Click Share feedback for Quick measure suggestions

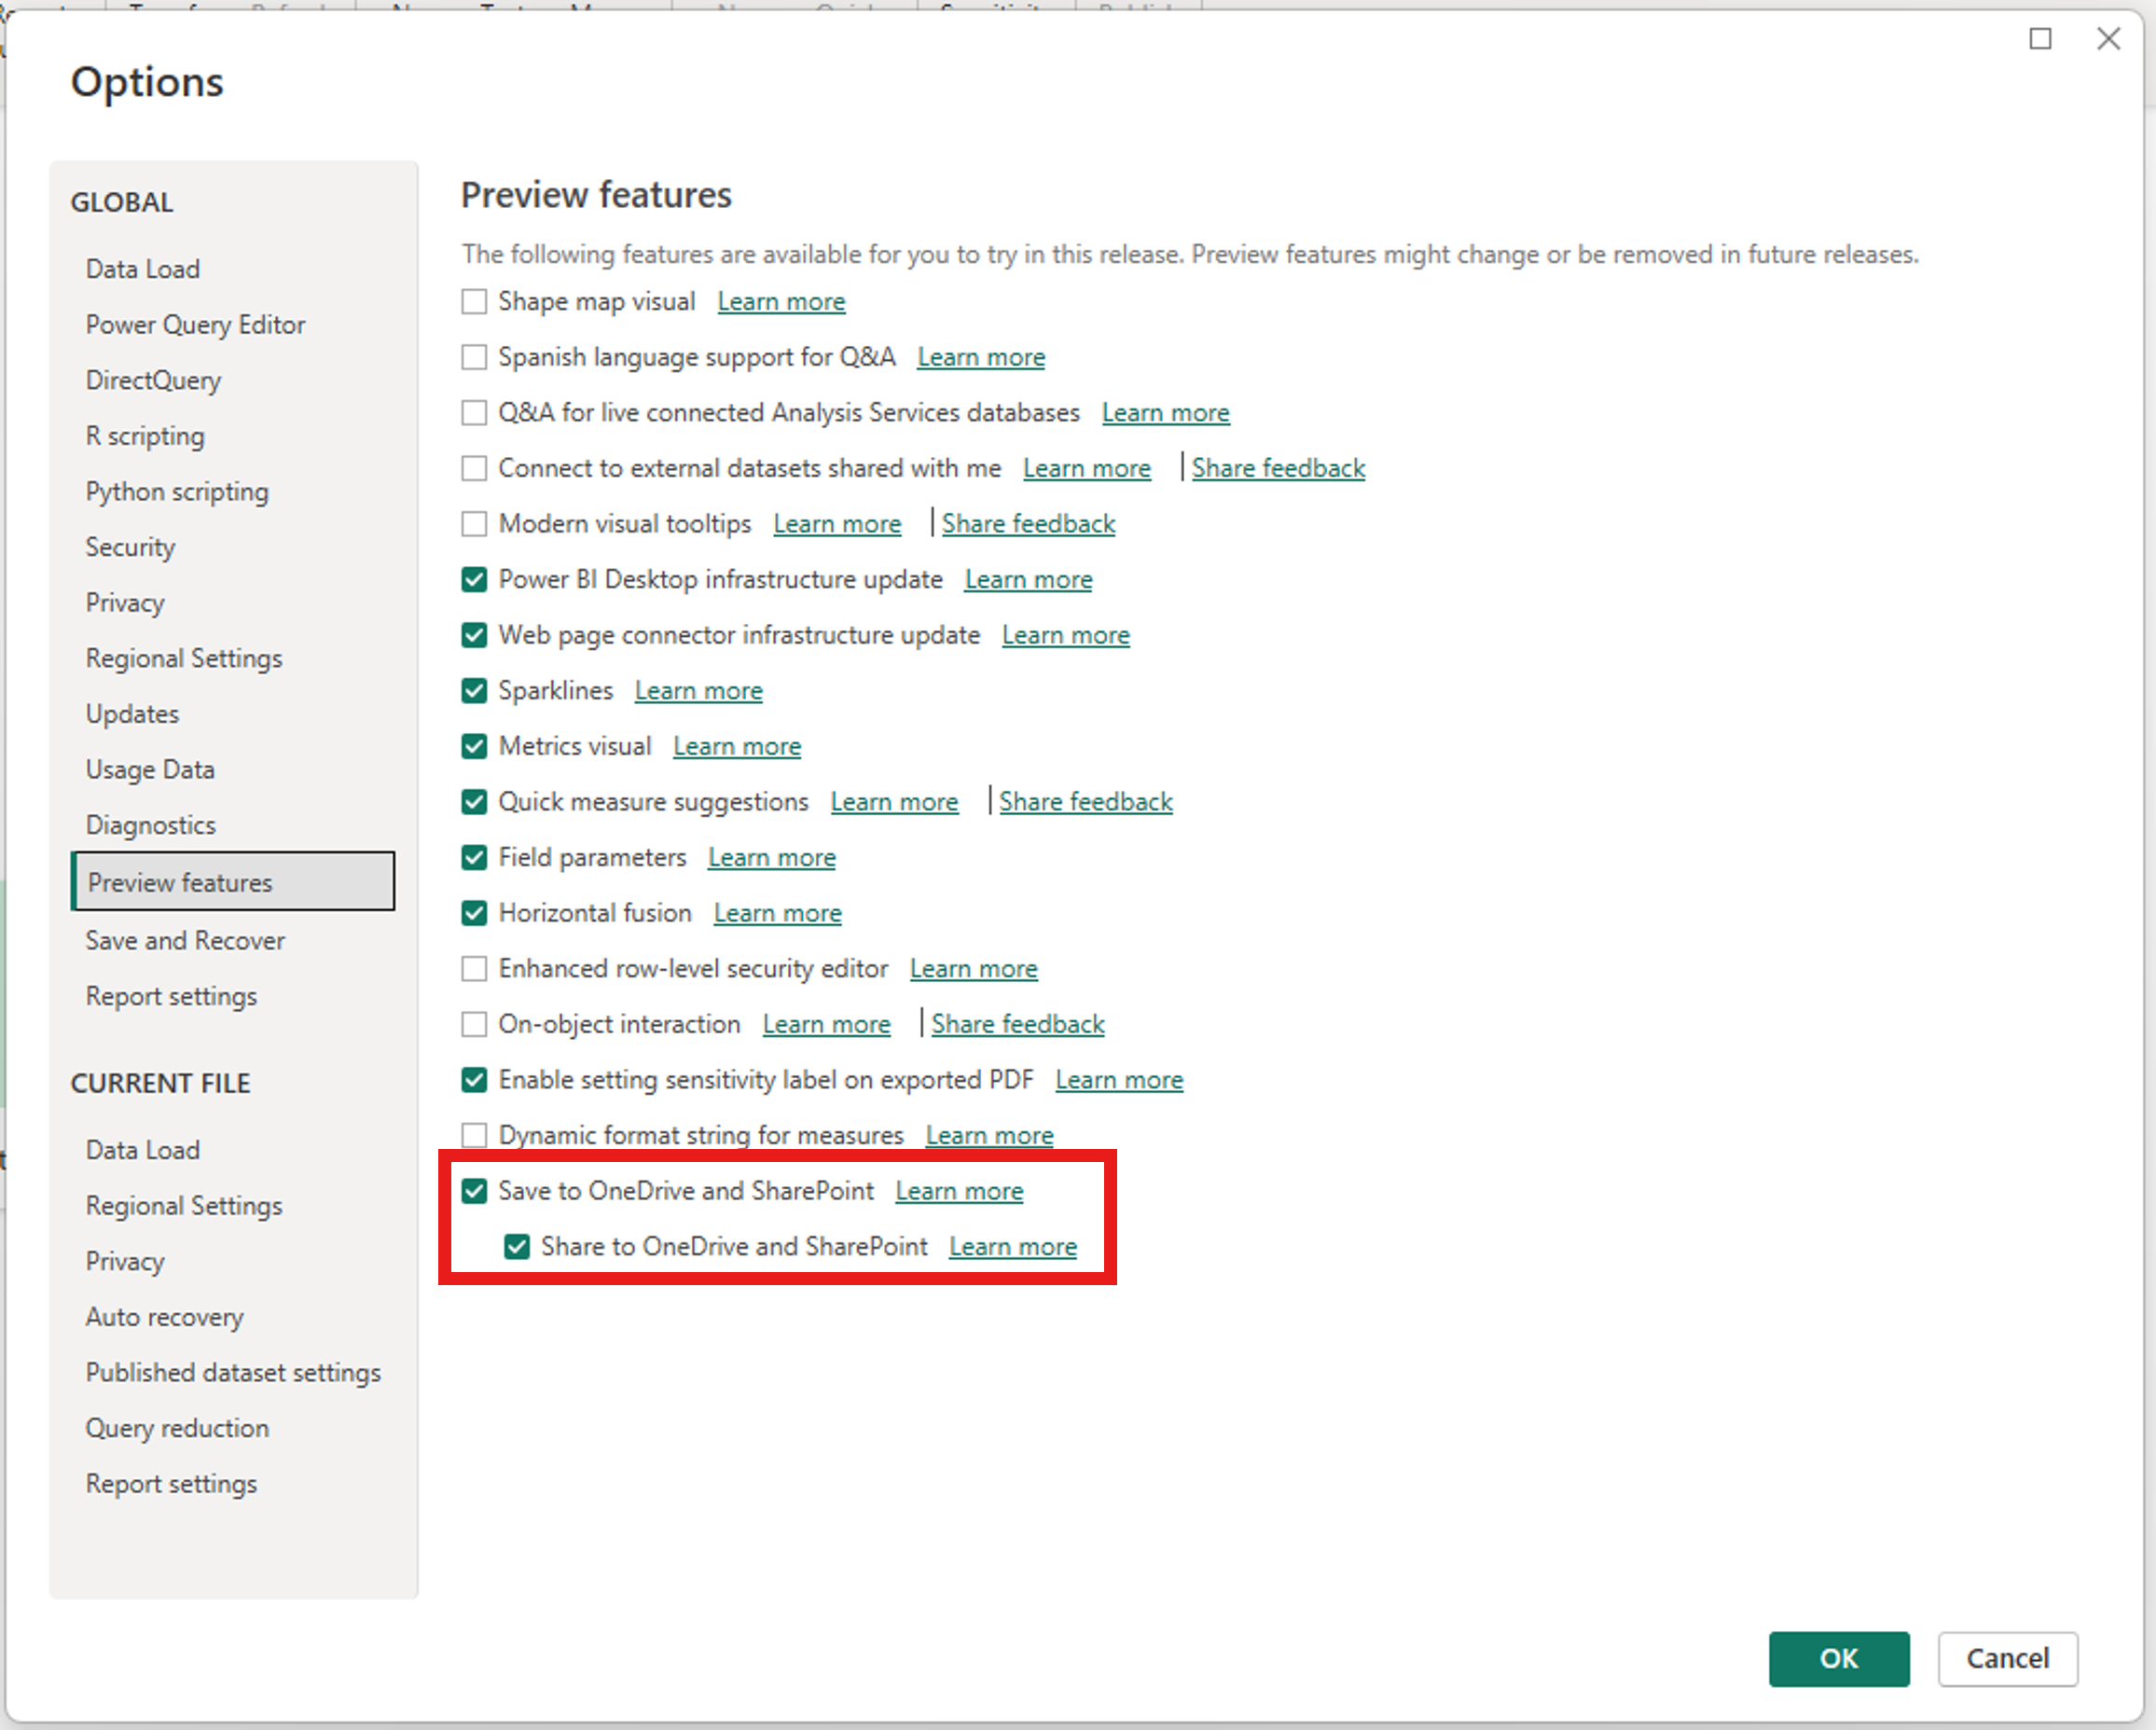pyautogui.click(x=1085, y=802)
